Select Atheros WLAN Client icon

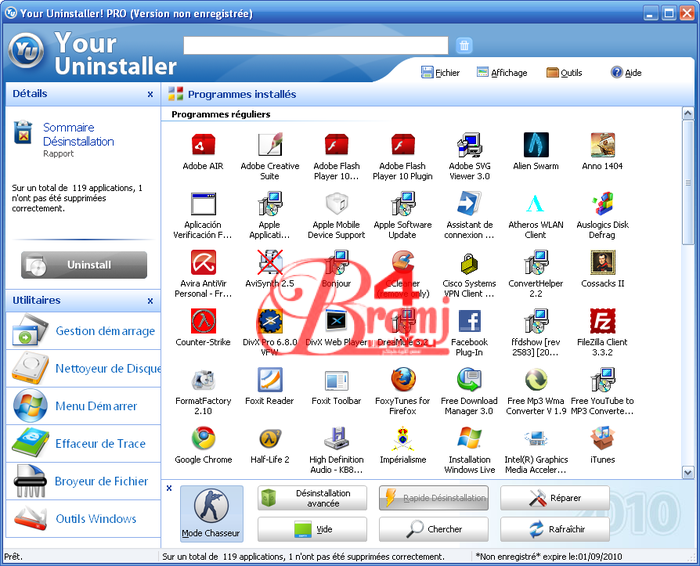[536, 204]
